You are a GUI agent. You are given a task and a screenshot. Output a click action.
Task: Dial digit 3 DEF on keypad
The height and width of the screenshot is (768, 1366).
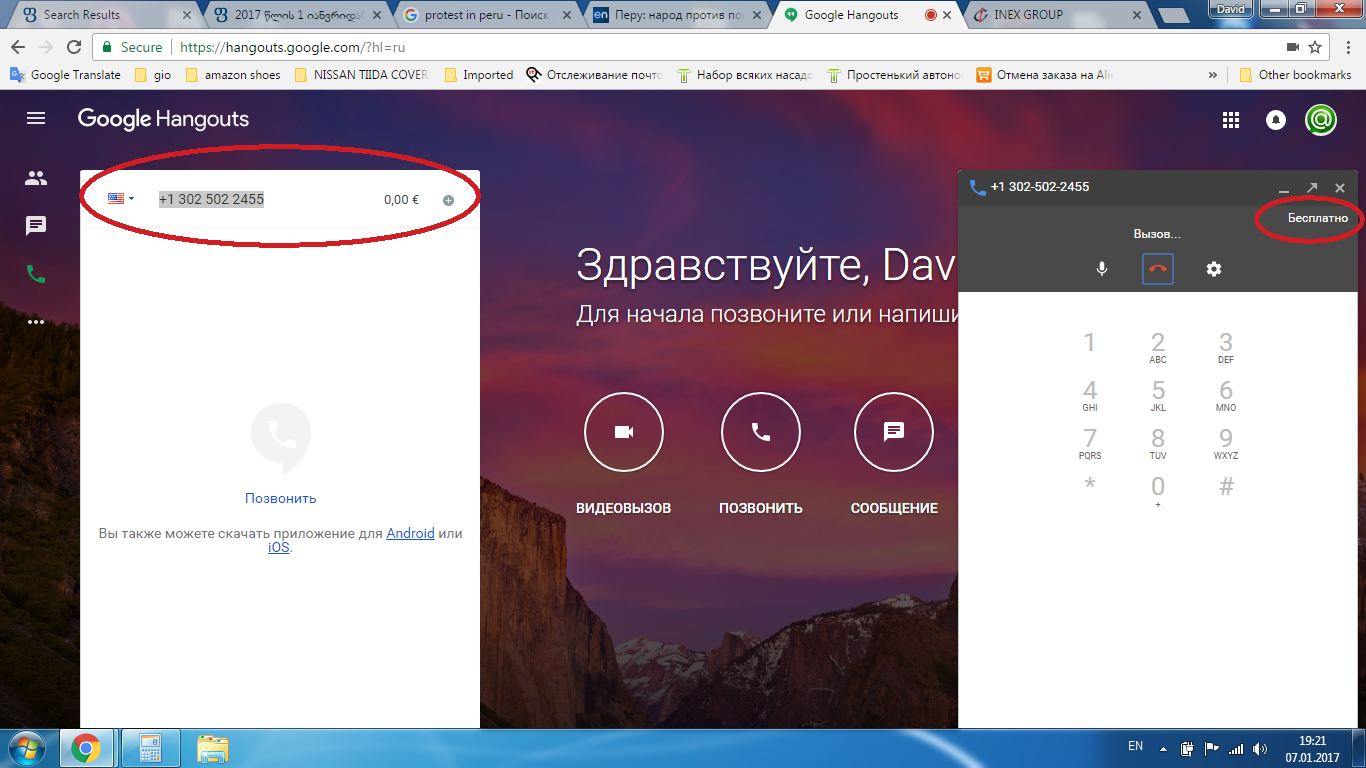point(1226,347)
